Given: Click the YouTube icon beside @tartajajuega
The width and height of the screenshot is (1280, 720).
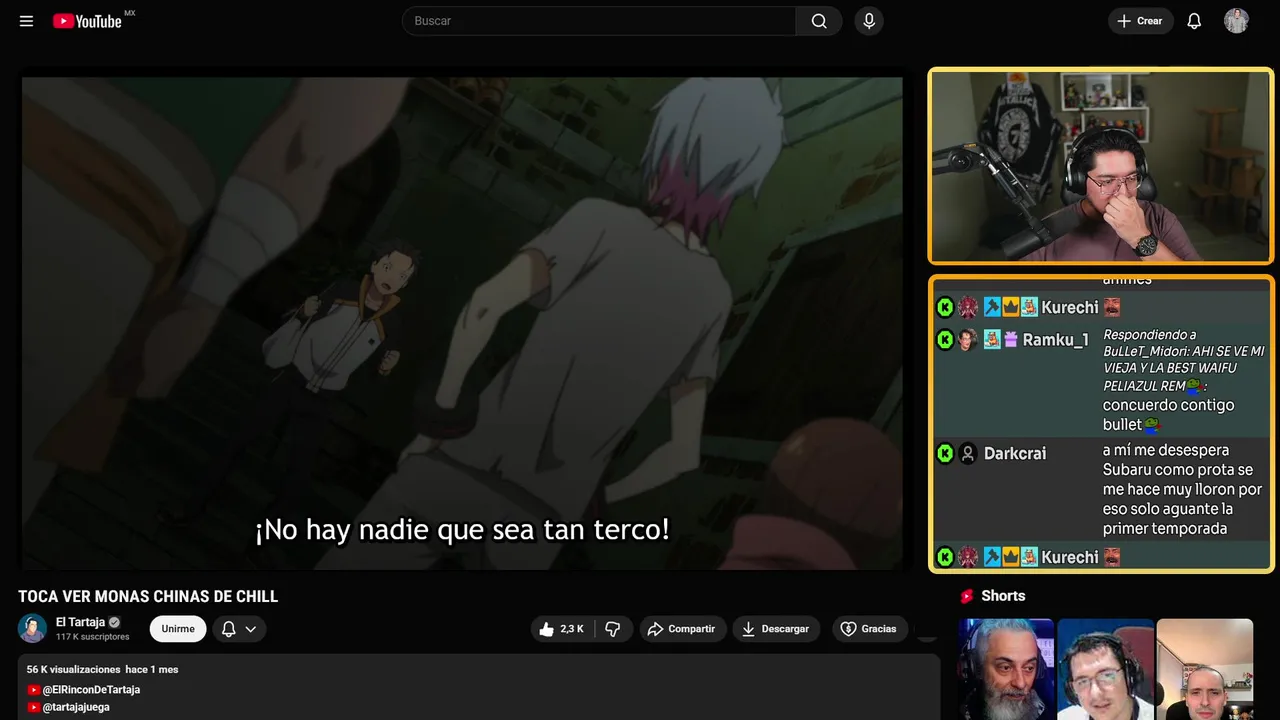Looking at the screenshot, I should click(34, 707).
